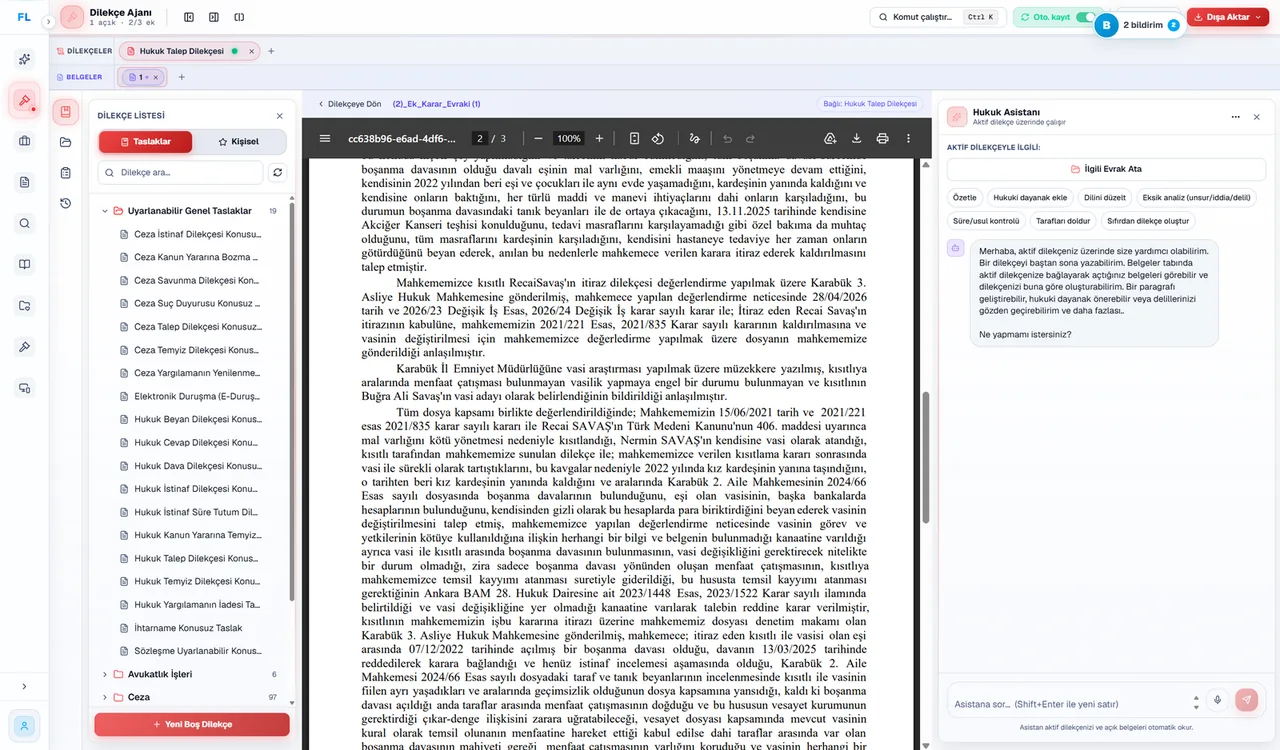Rotate the PDF page
1280x750 pixels.
tap(658, 138)
